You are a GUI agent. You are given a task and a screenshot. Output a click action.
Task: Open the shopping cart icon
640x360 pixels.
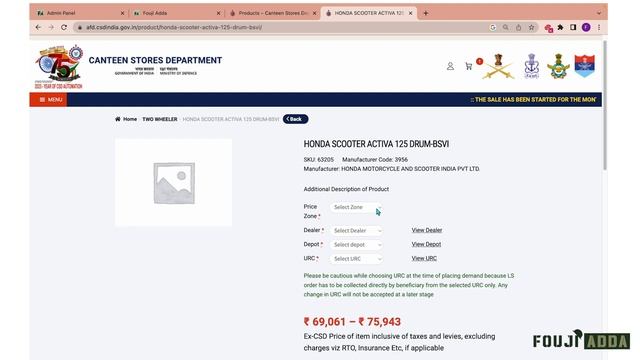[x=469, y=66]
